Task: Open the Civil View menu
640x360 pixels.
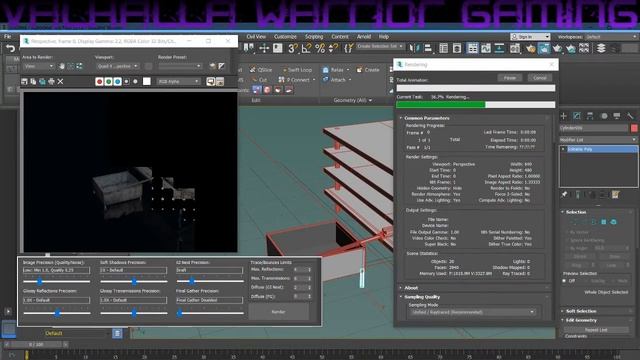Action: click(256, 37)
